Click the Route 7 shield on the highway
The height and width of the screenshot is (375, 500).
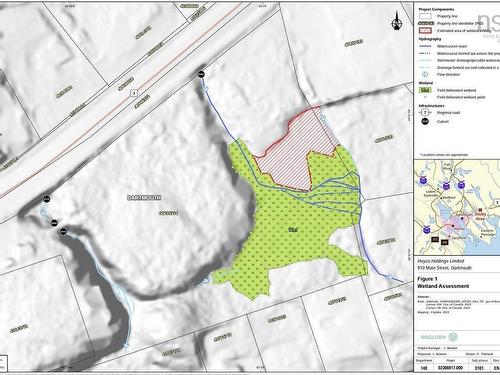click(134, 93)
